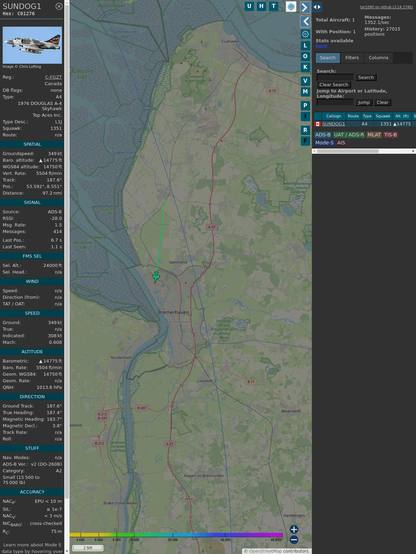
Task: Zoom in the map with plus button
Action: (294, 529)
